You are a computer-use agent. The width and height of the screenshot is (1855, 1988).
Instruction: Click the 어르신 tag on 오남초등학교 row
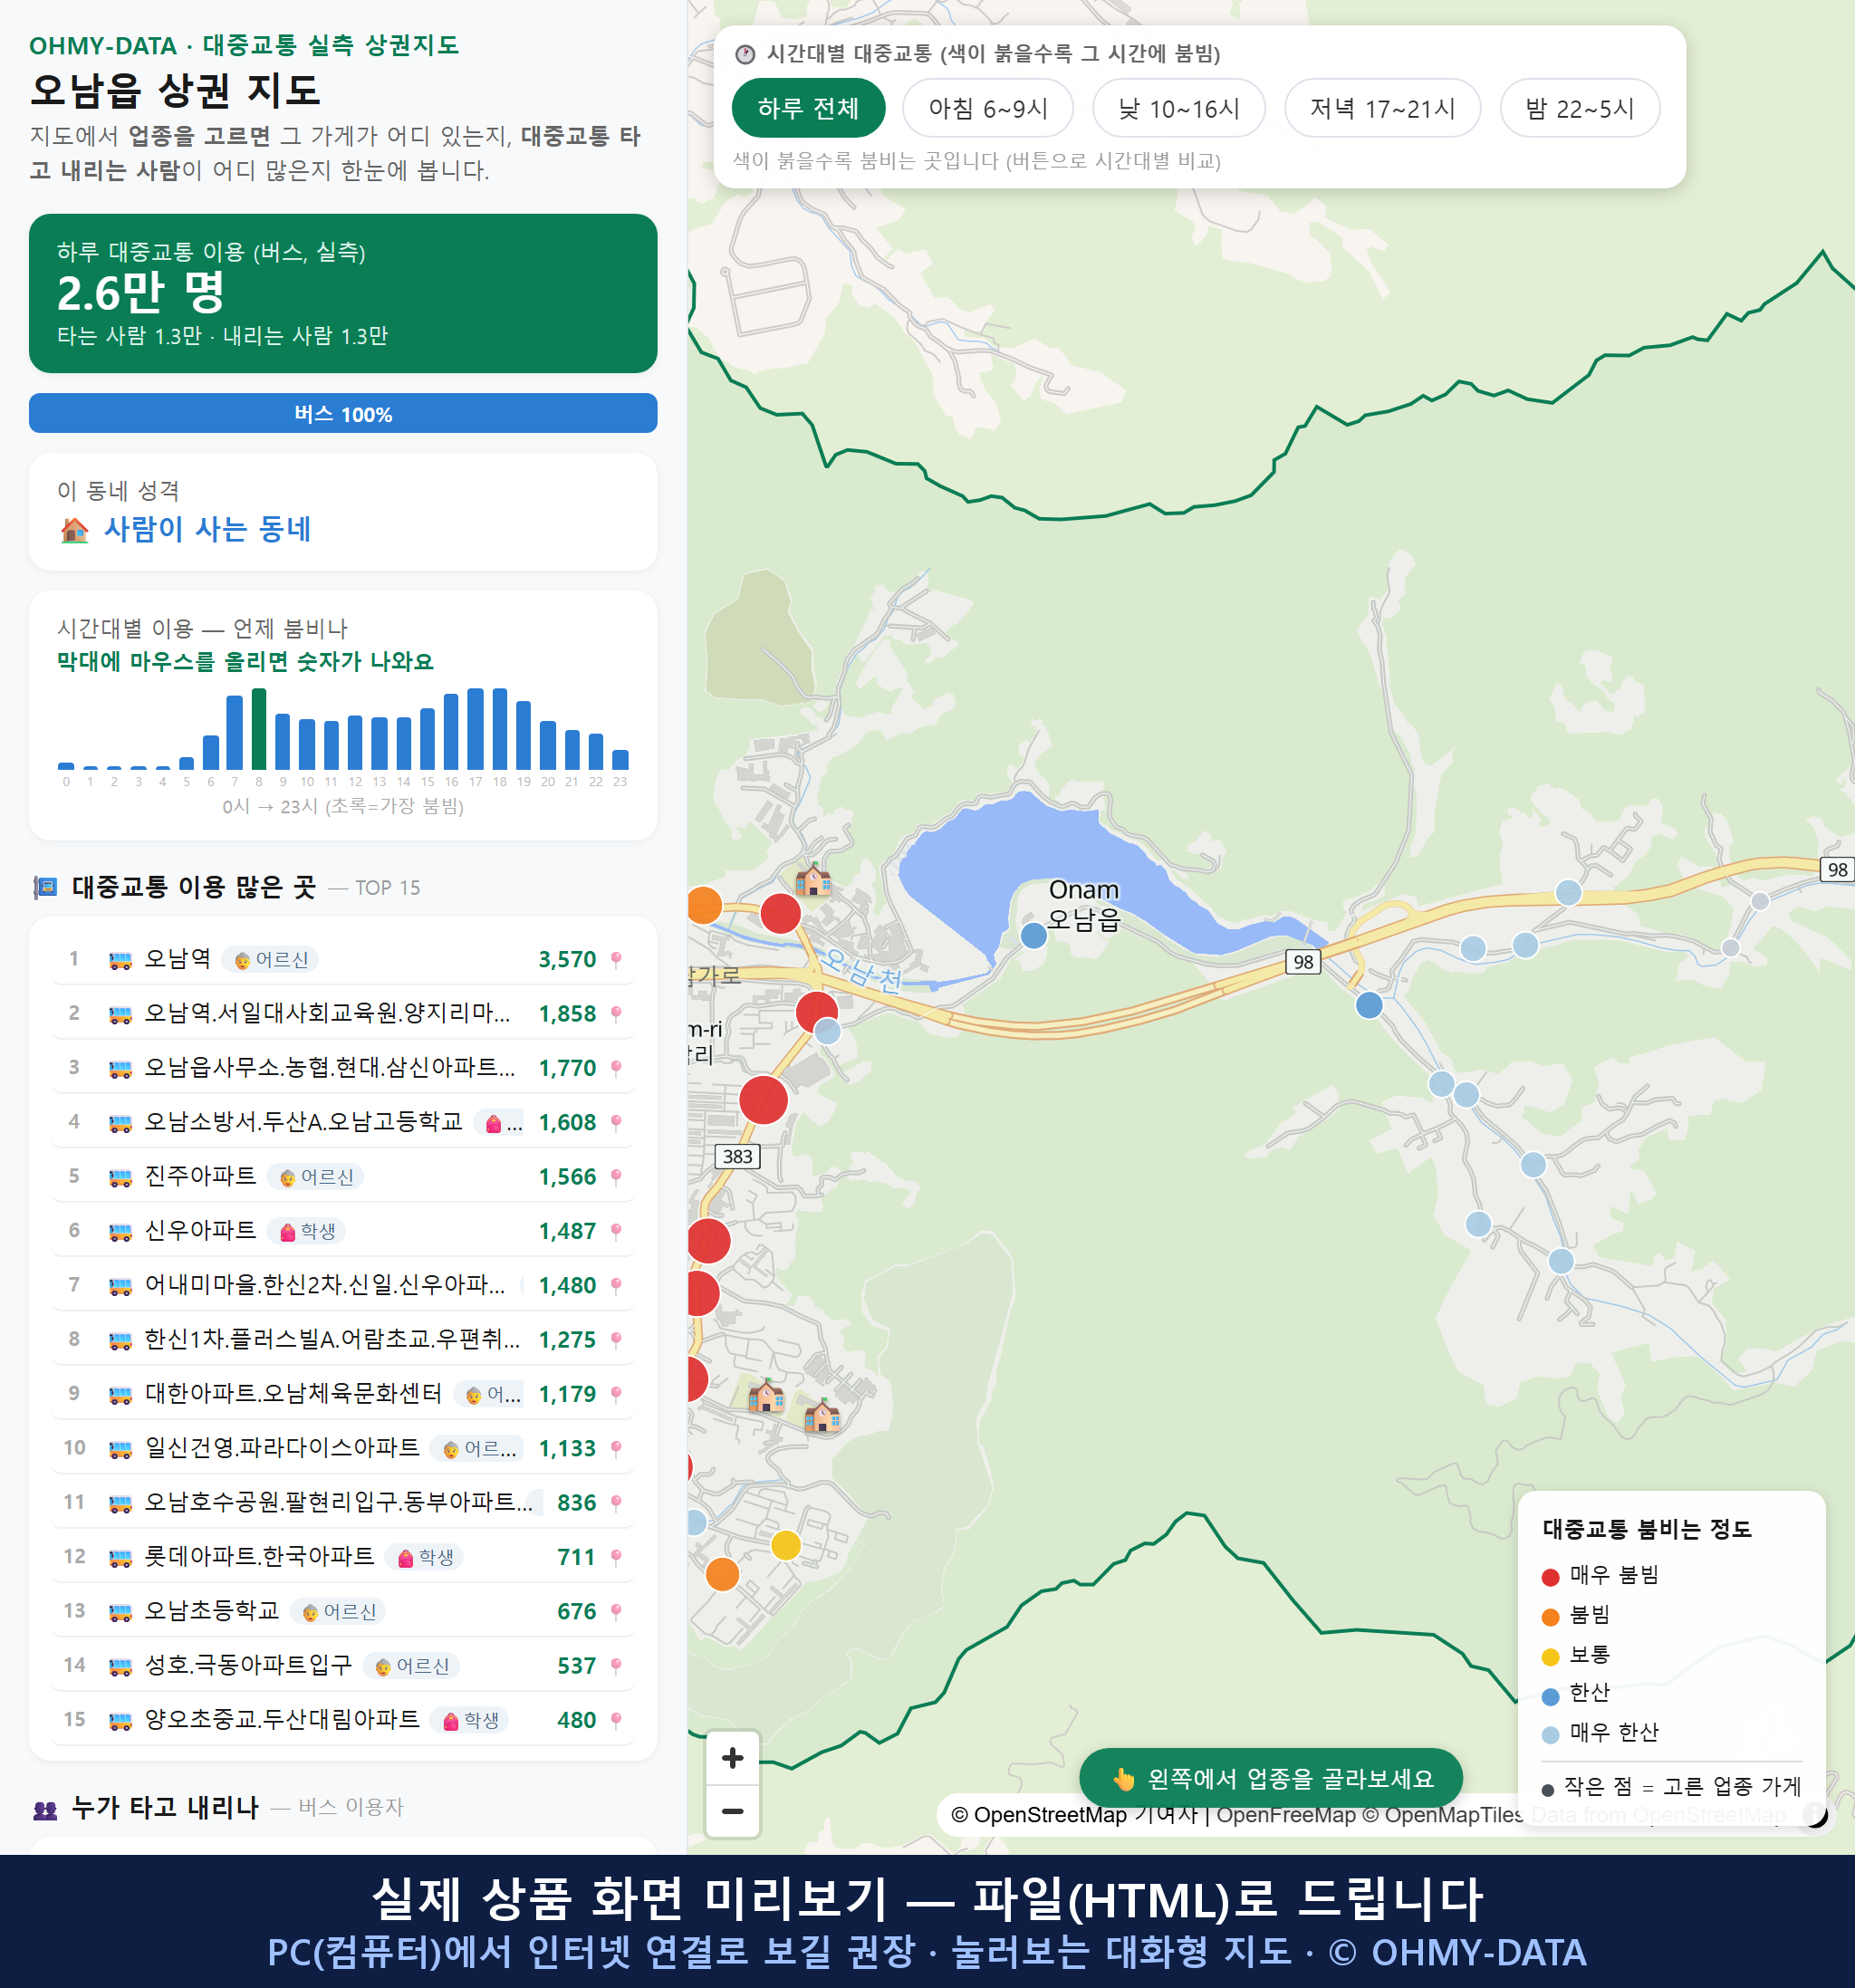(339, 1611)
